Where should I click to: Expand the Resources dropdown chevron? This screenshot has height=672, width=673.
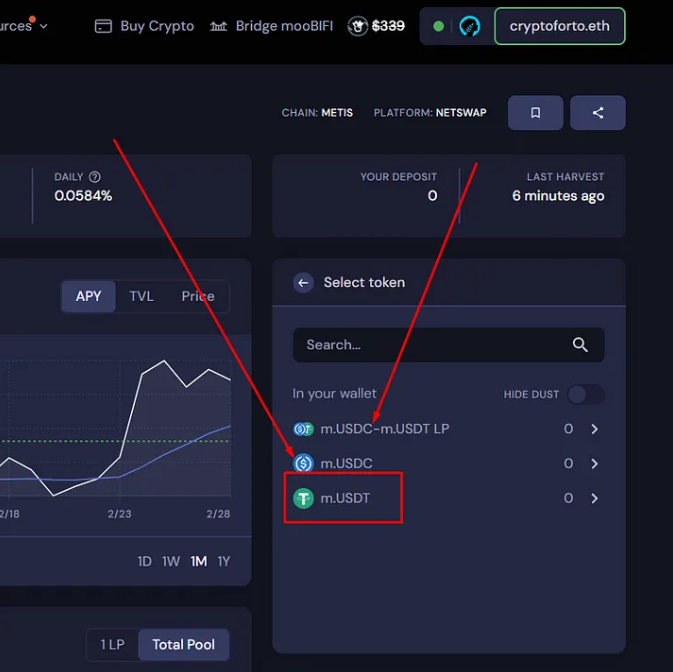click(43, 26)
